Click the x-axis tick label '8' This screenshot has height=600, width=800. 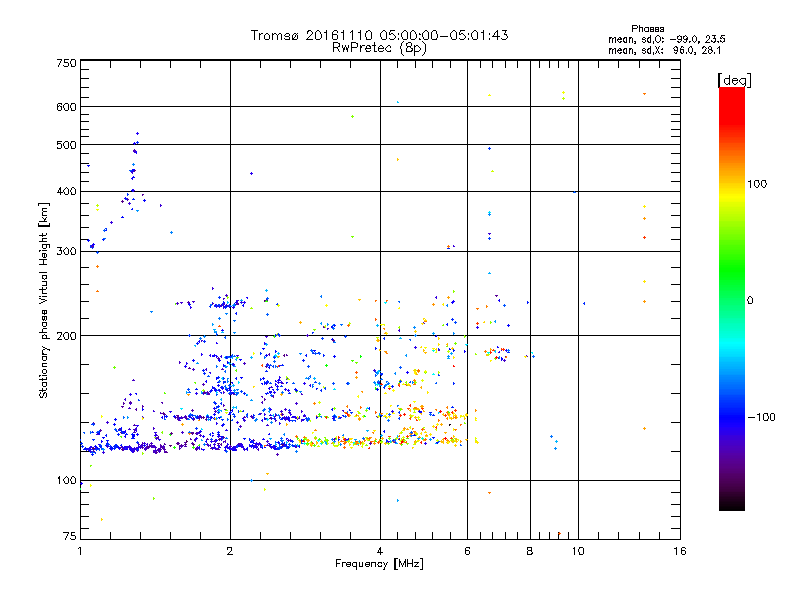(x=530, y=551)
